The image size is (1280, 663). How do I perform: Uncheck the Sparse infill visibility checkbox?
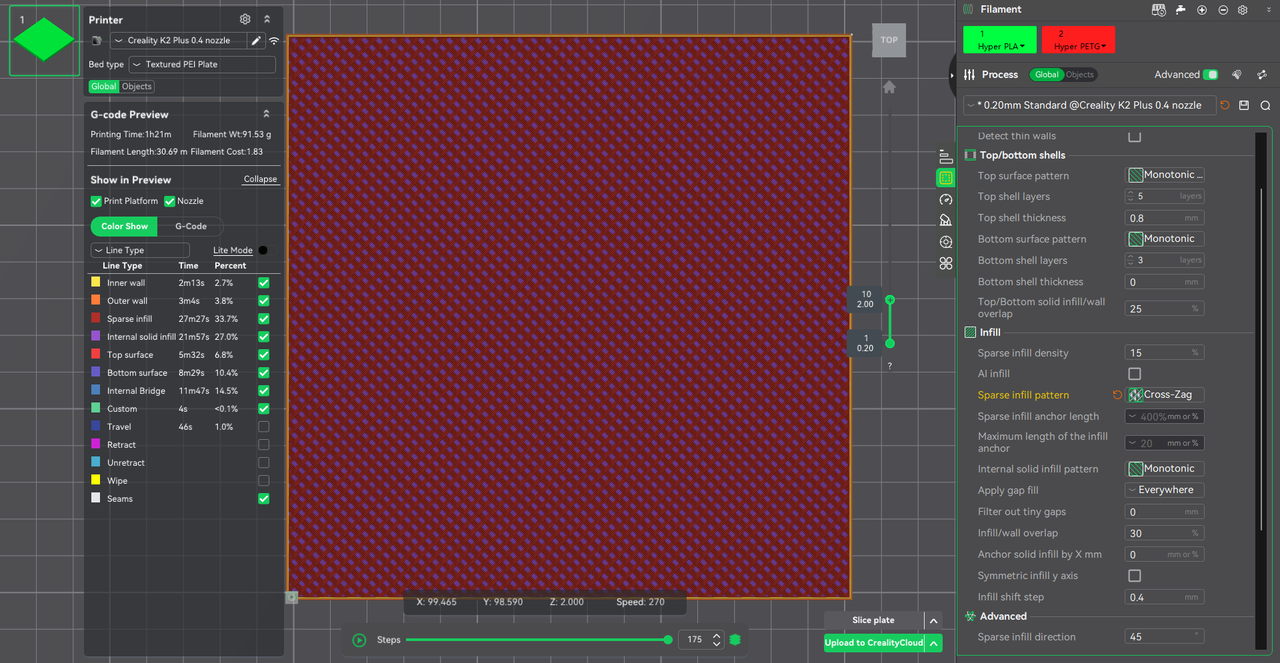[264, 319]
